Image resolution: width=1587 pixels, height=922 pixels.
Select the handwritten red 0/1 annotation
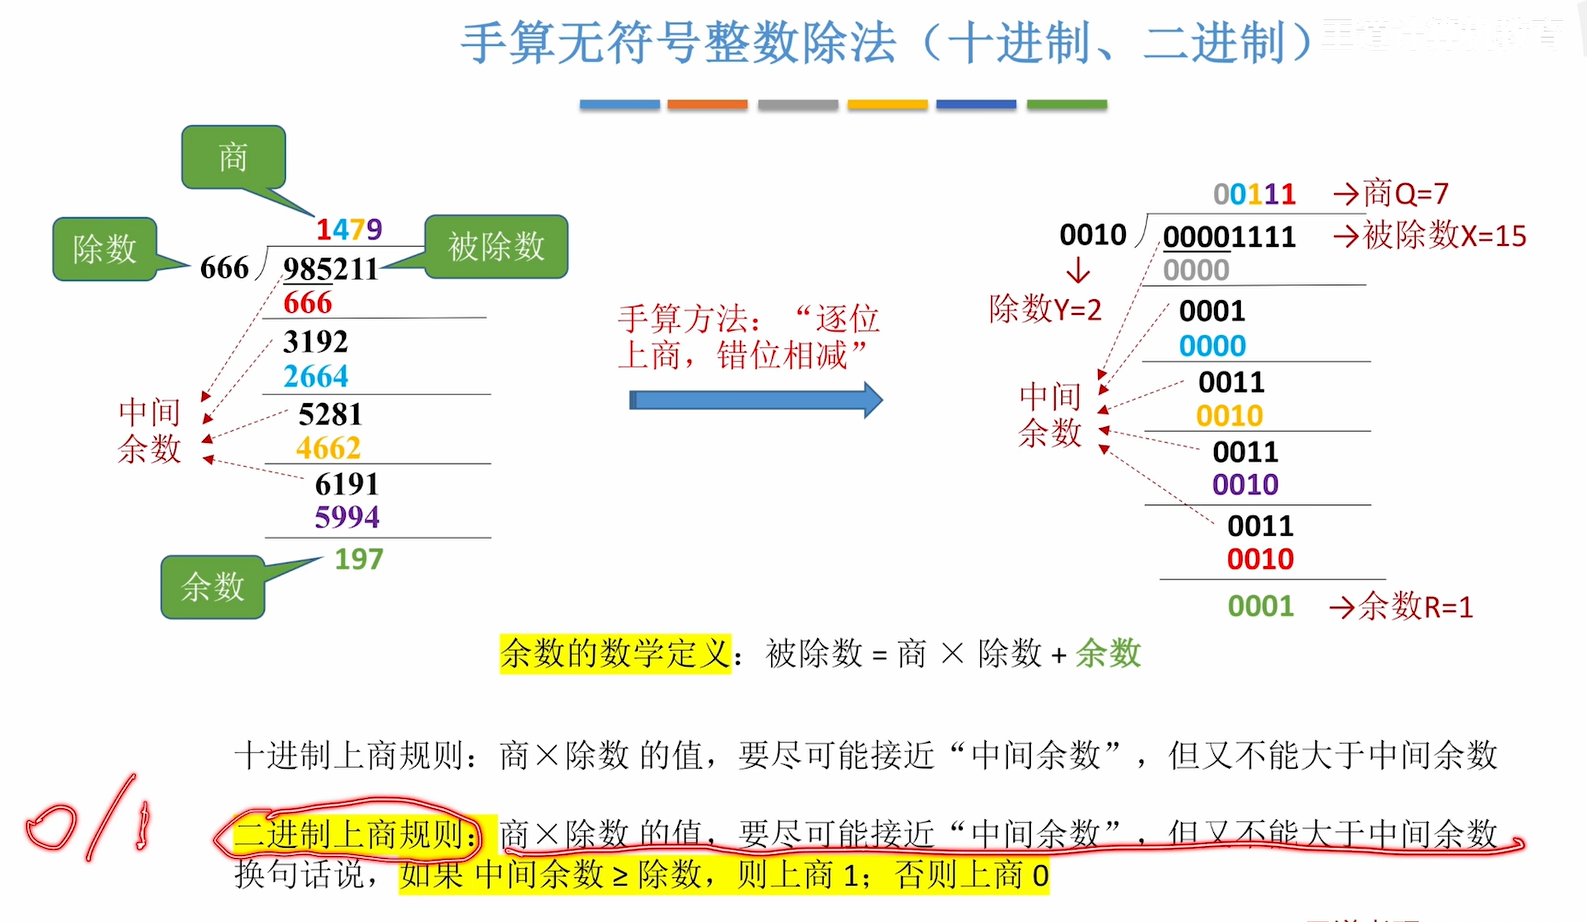[x=88, y=820]
